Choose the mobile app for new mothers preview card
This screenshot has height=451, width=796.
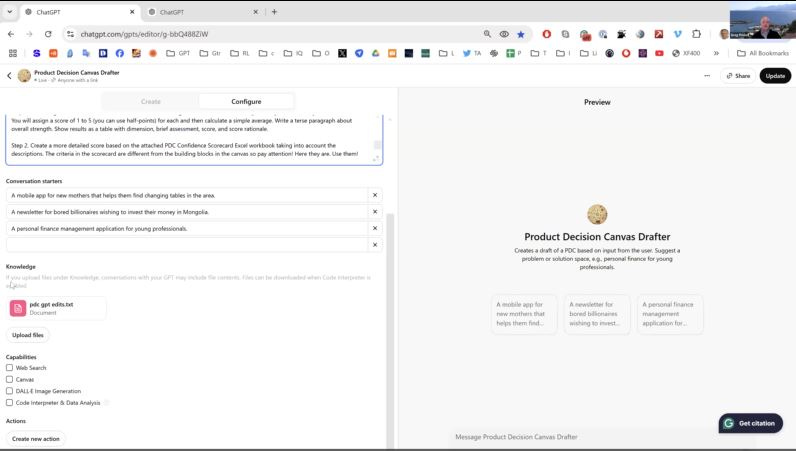524,314
